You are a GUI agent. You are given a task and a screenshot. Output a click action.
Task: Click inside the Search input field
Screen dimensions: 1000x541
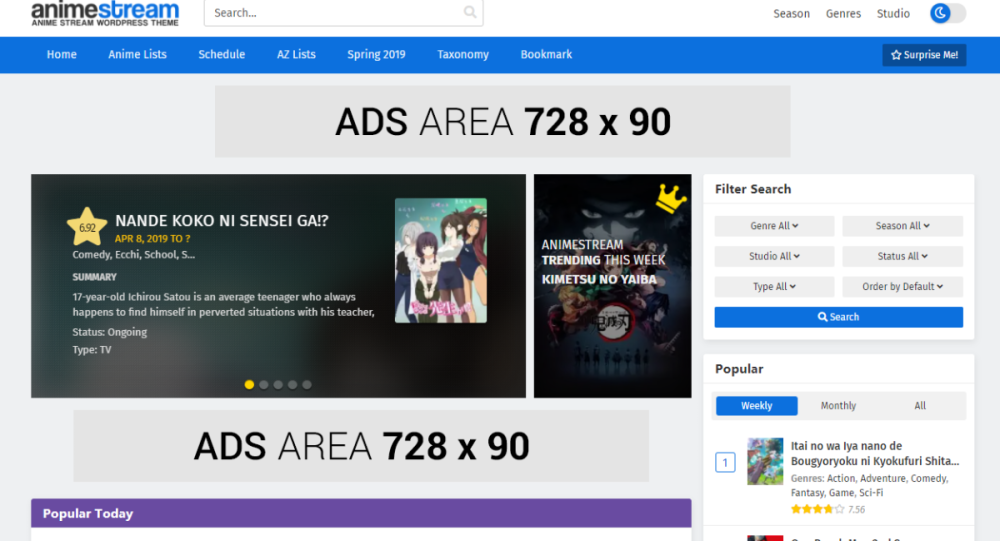(335, 13)
